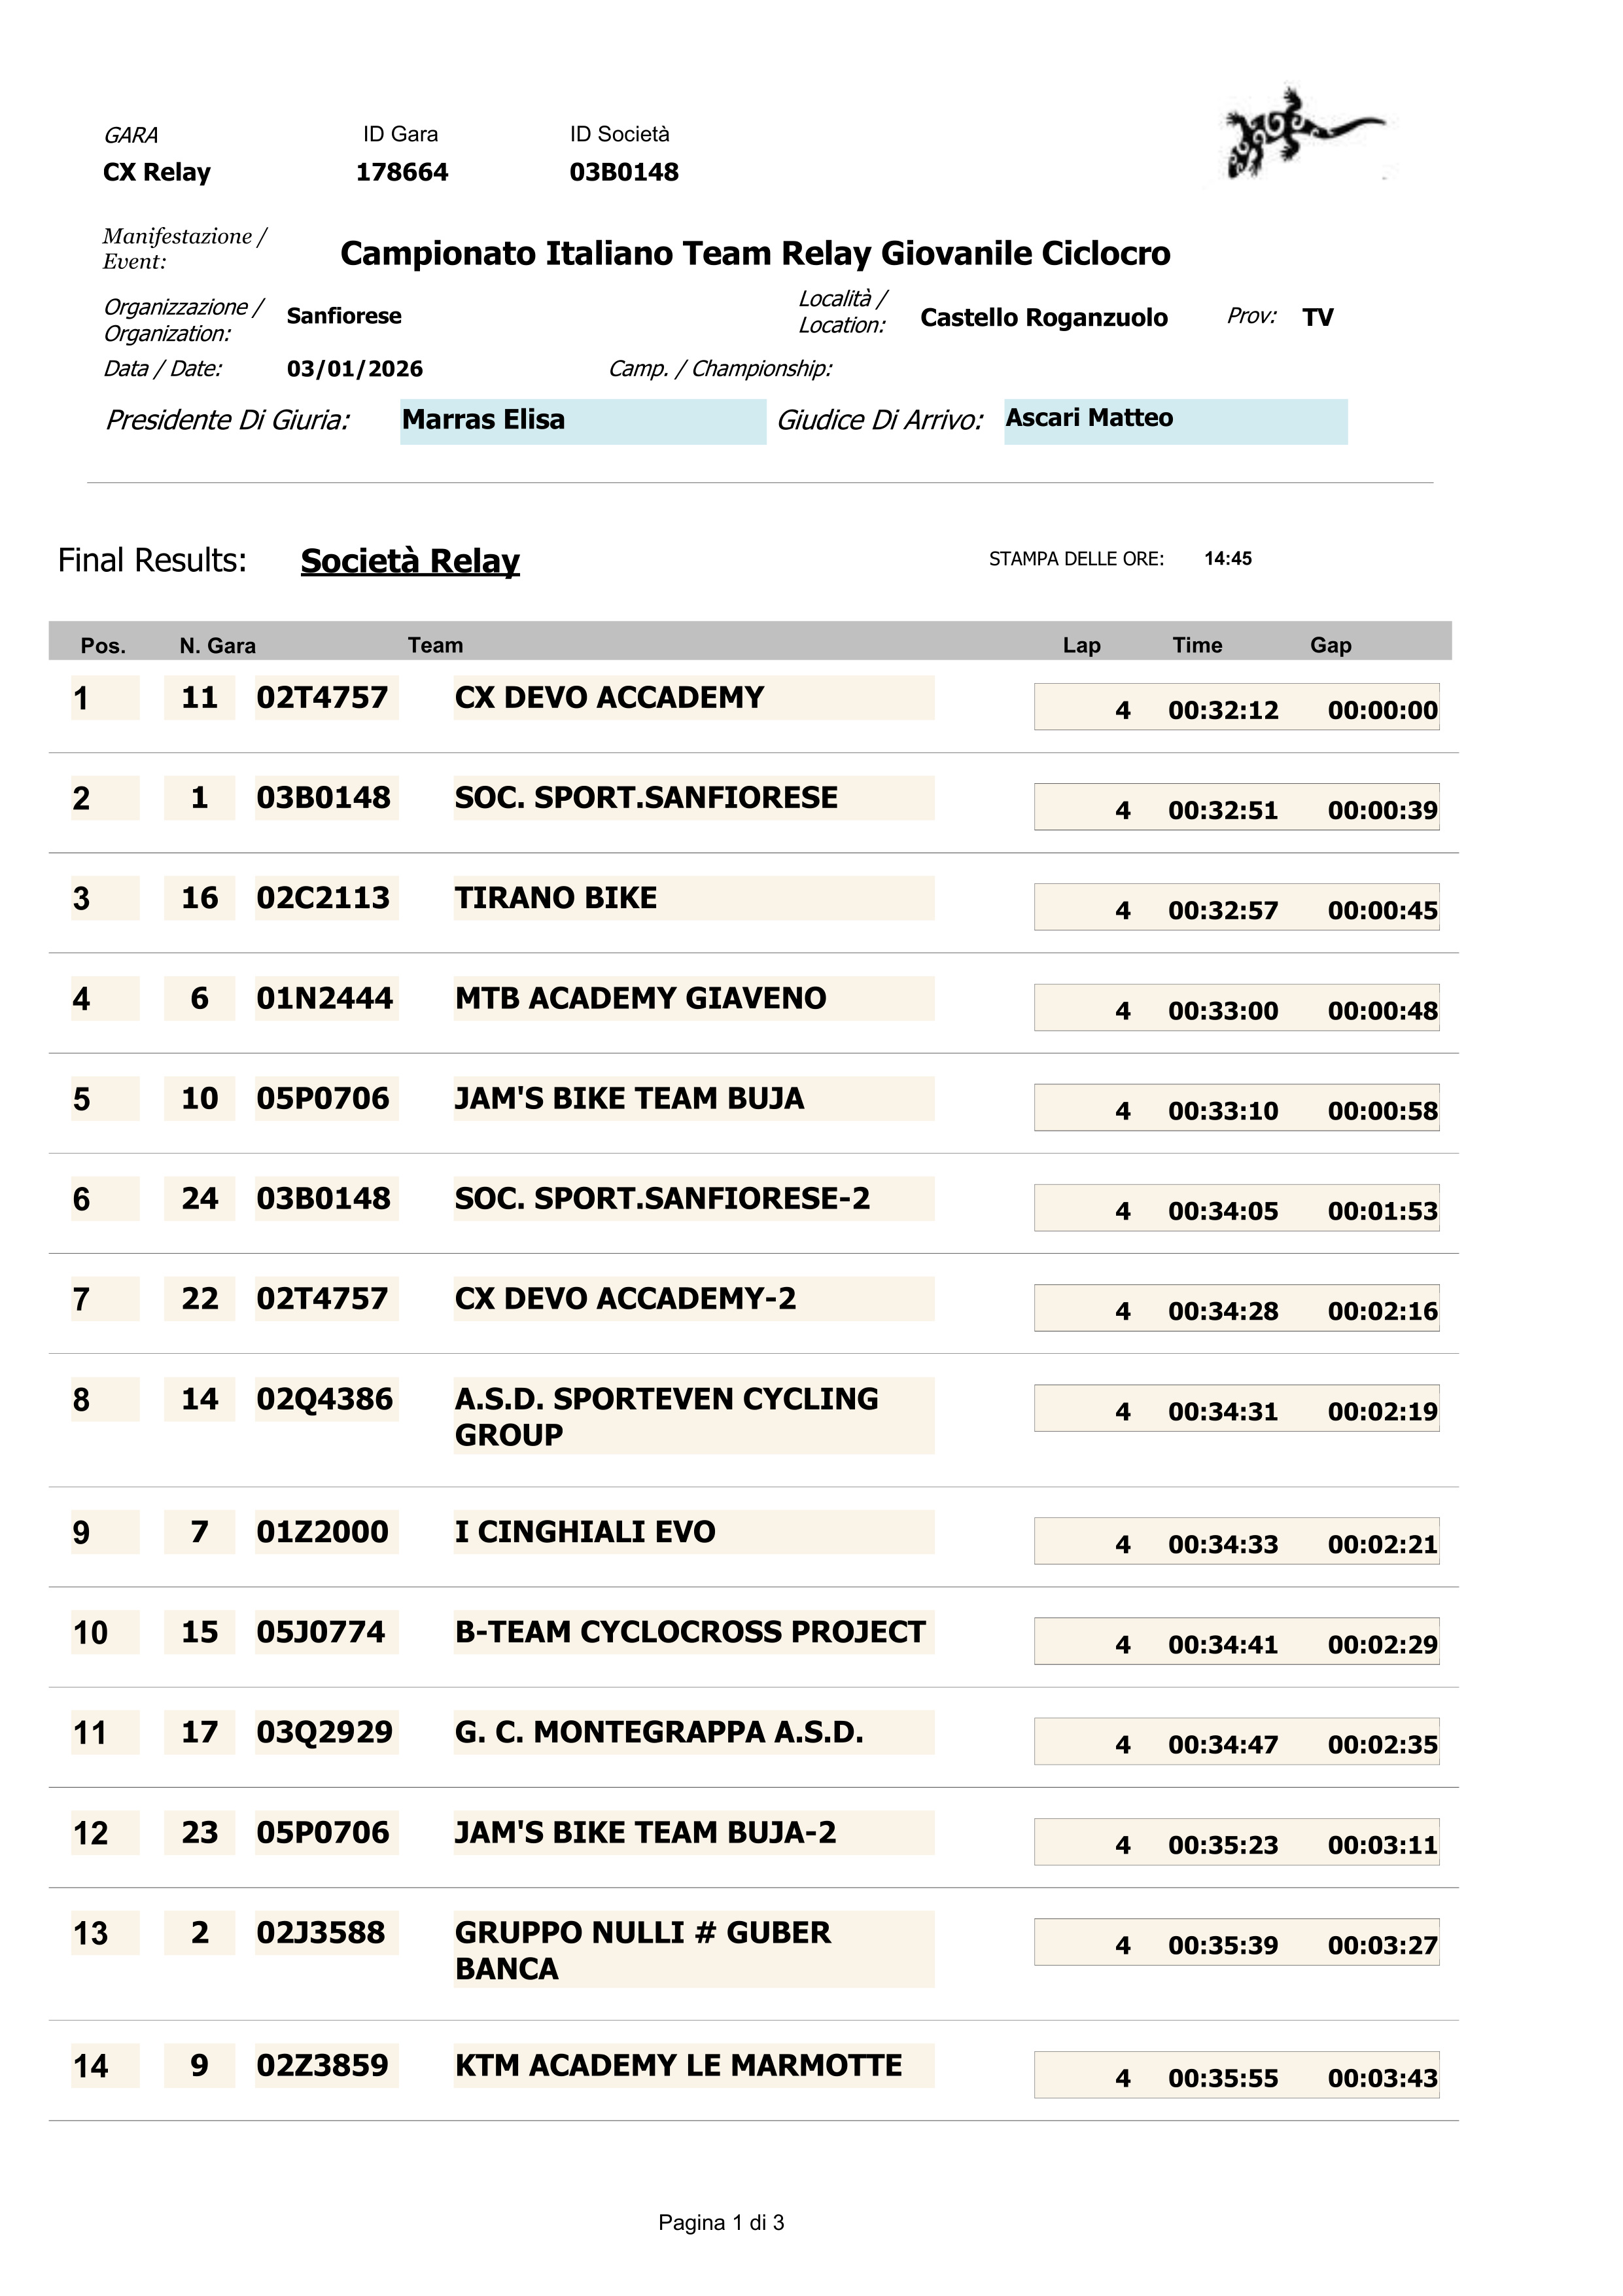Click the Lap column header

tap(1081, 645)
